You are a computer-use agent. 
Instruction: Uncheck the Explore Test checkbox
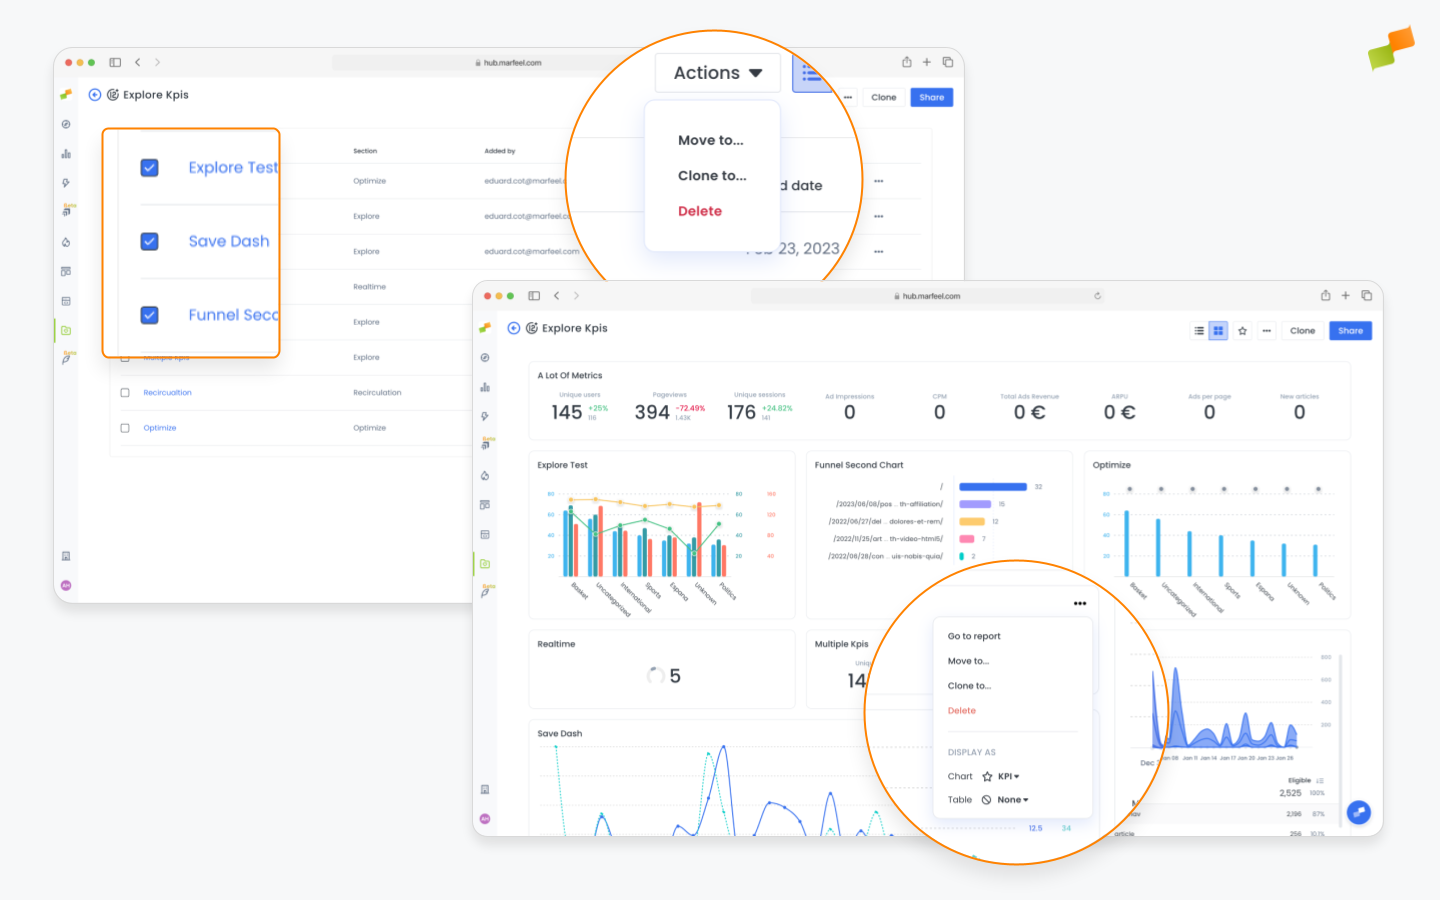click(x=149, y=168)
